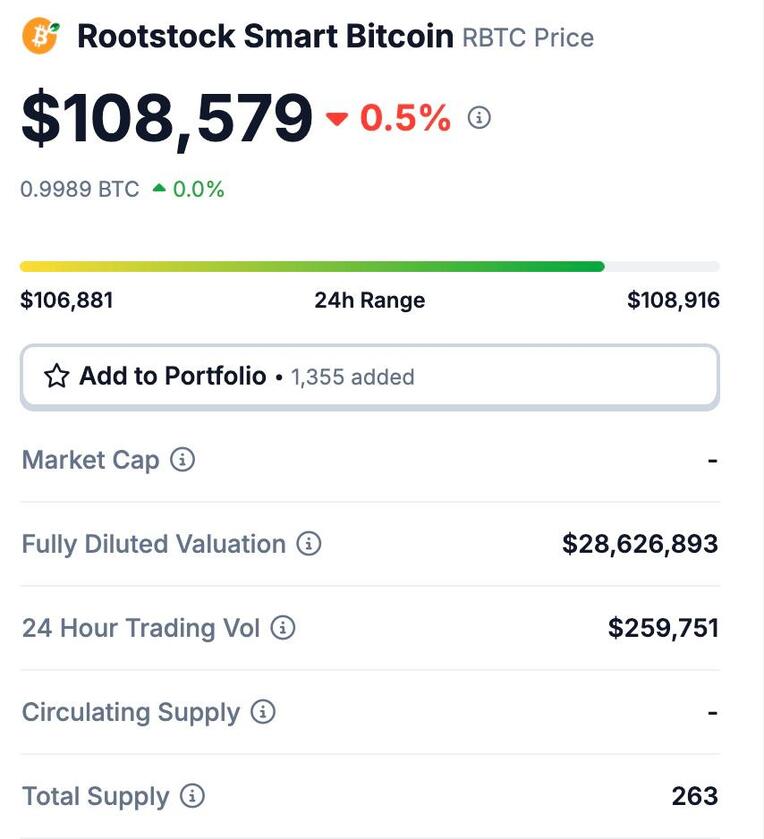The width and height of the screenshot is (764, 839).
Task: Add RBTC to Portfolio
Action: [370, 377]
